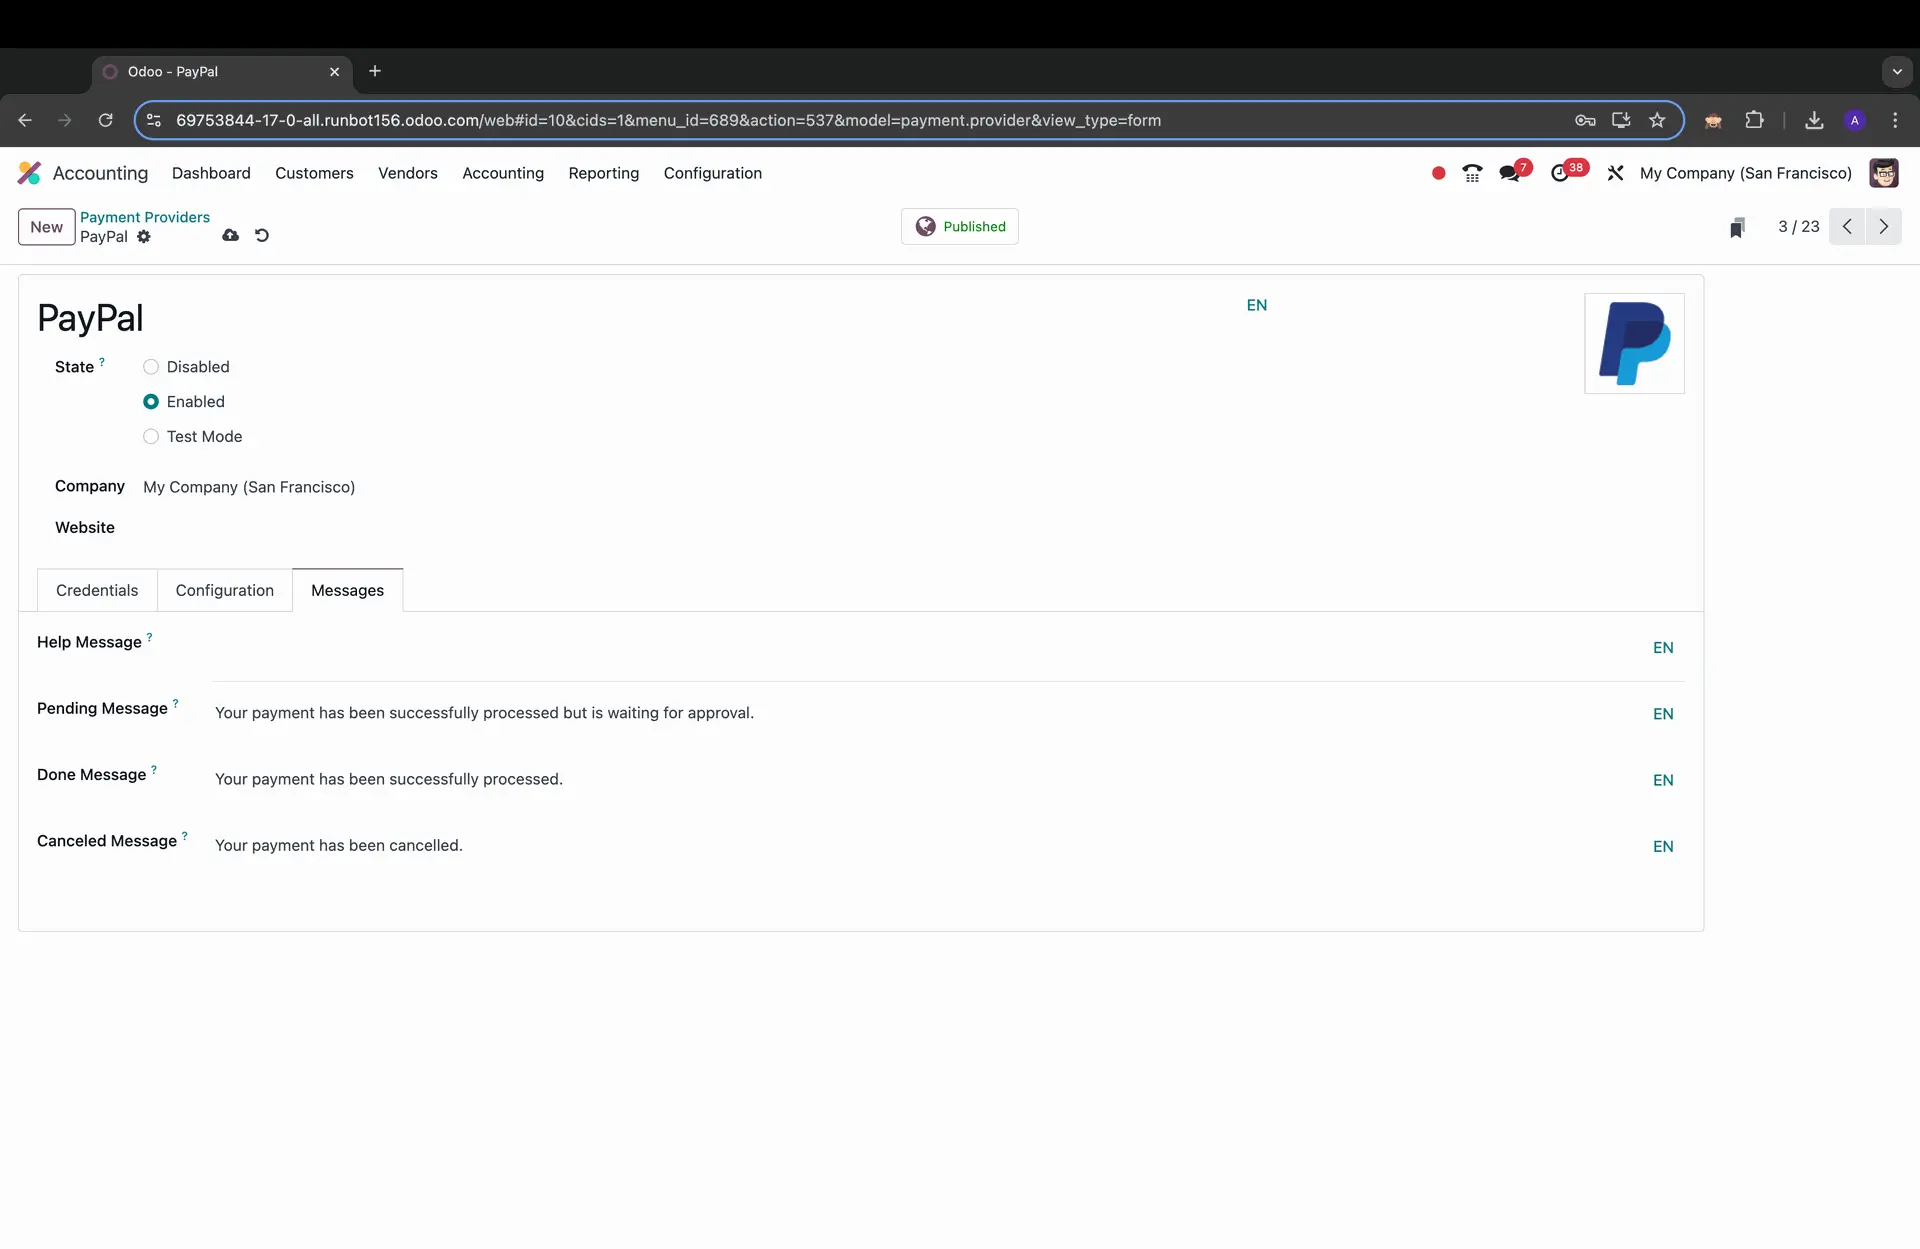Click the browser address bar URL

pyautogui.click(x=668, y=120)
